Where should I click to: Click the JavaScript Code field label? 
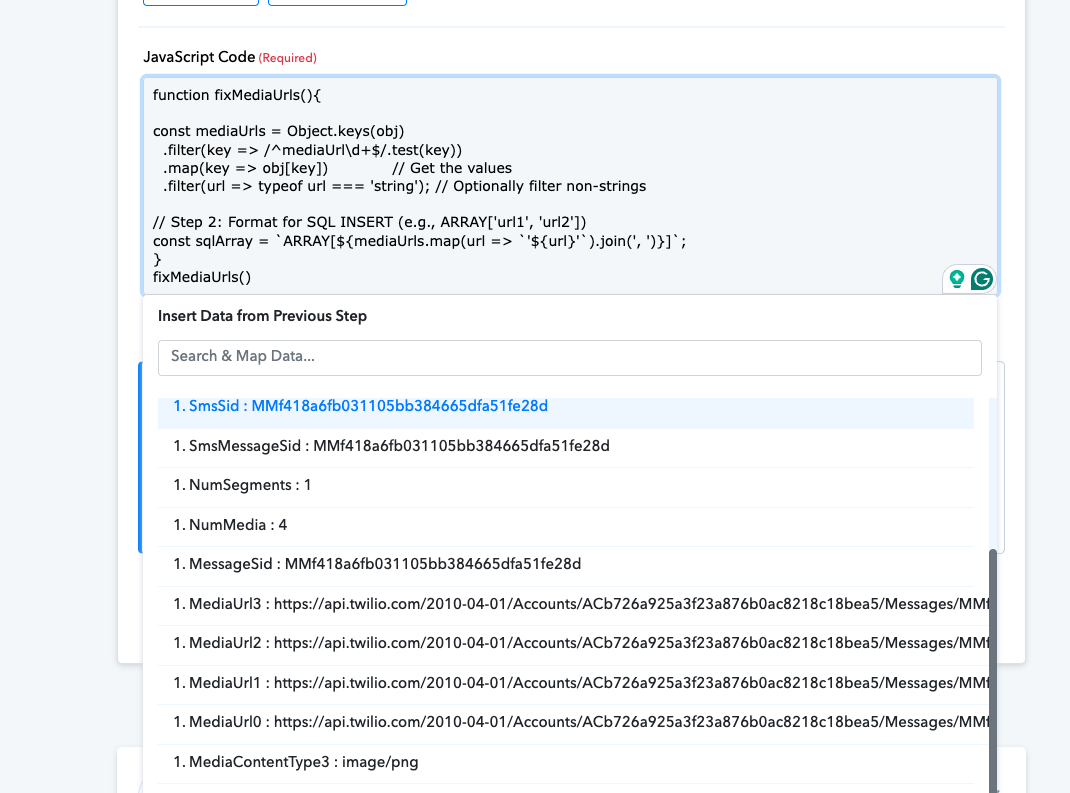pyautogui.click(x=199, y=57)
